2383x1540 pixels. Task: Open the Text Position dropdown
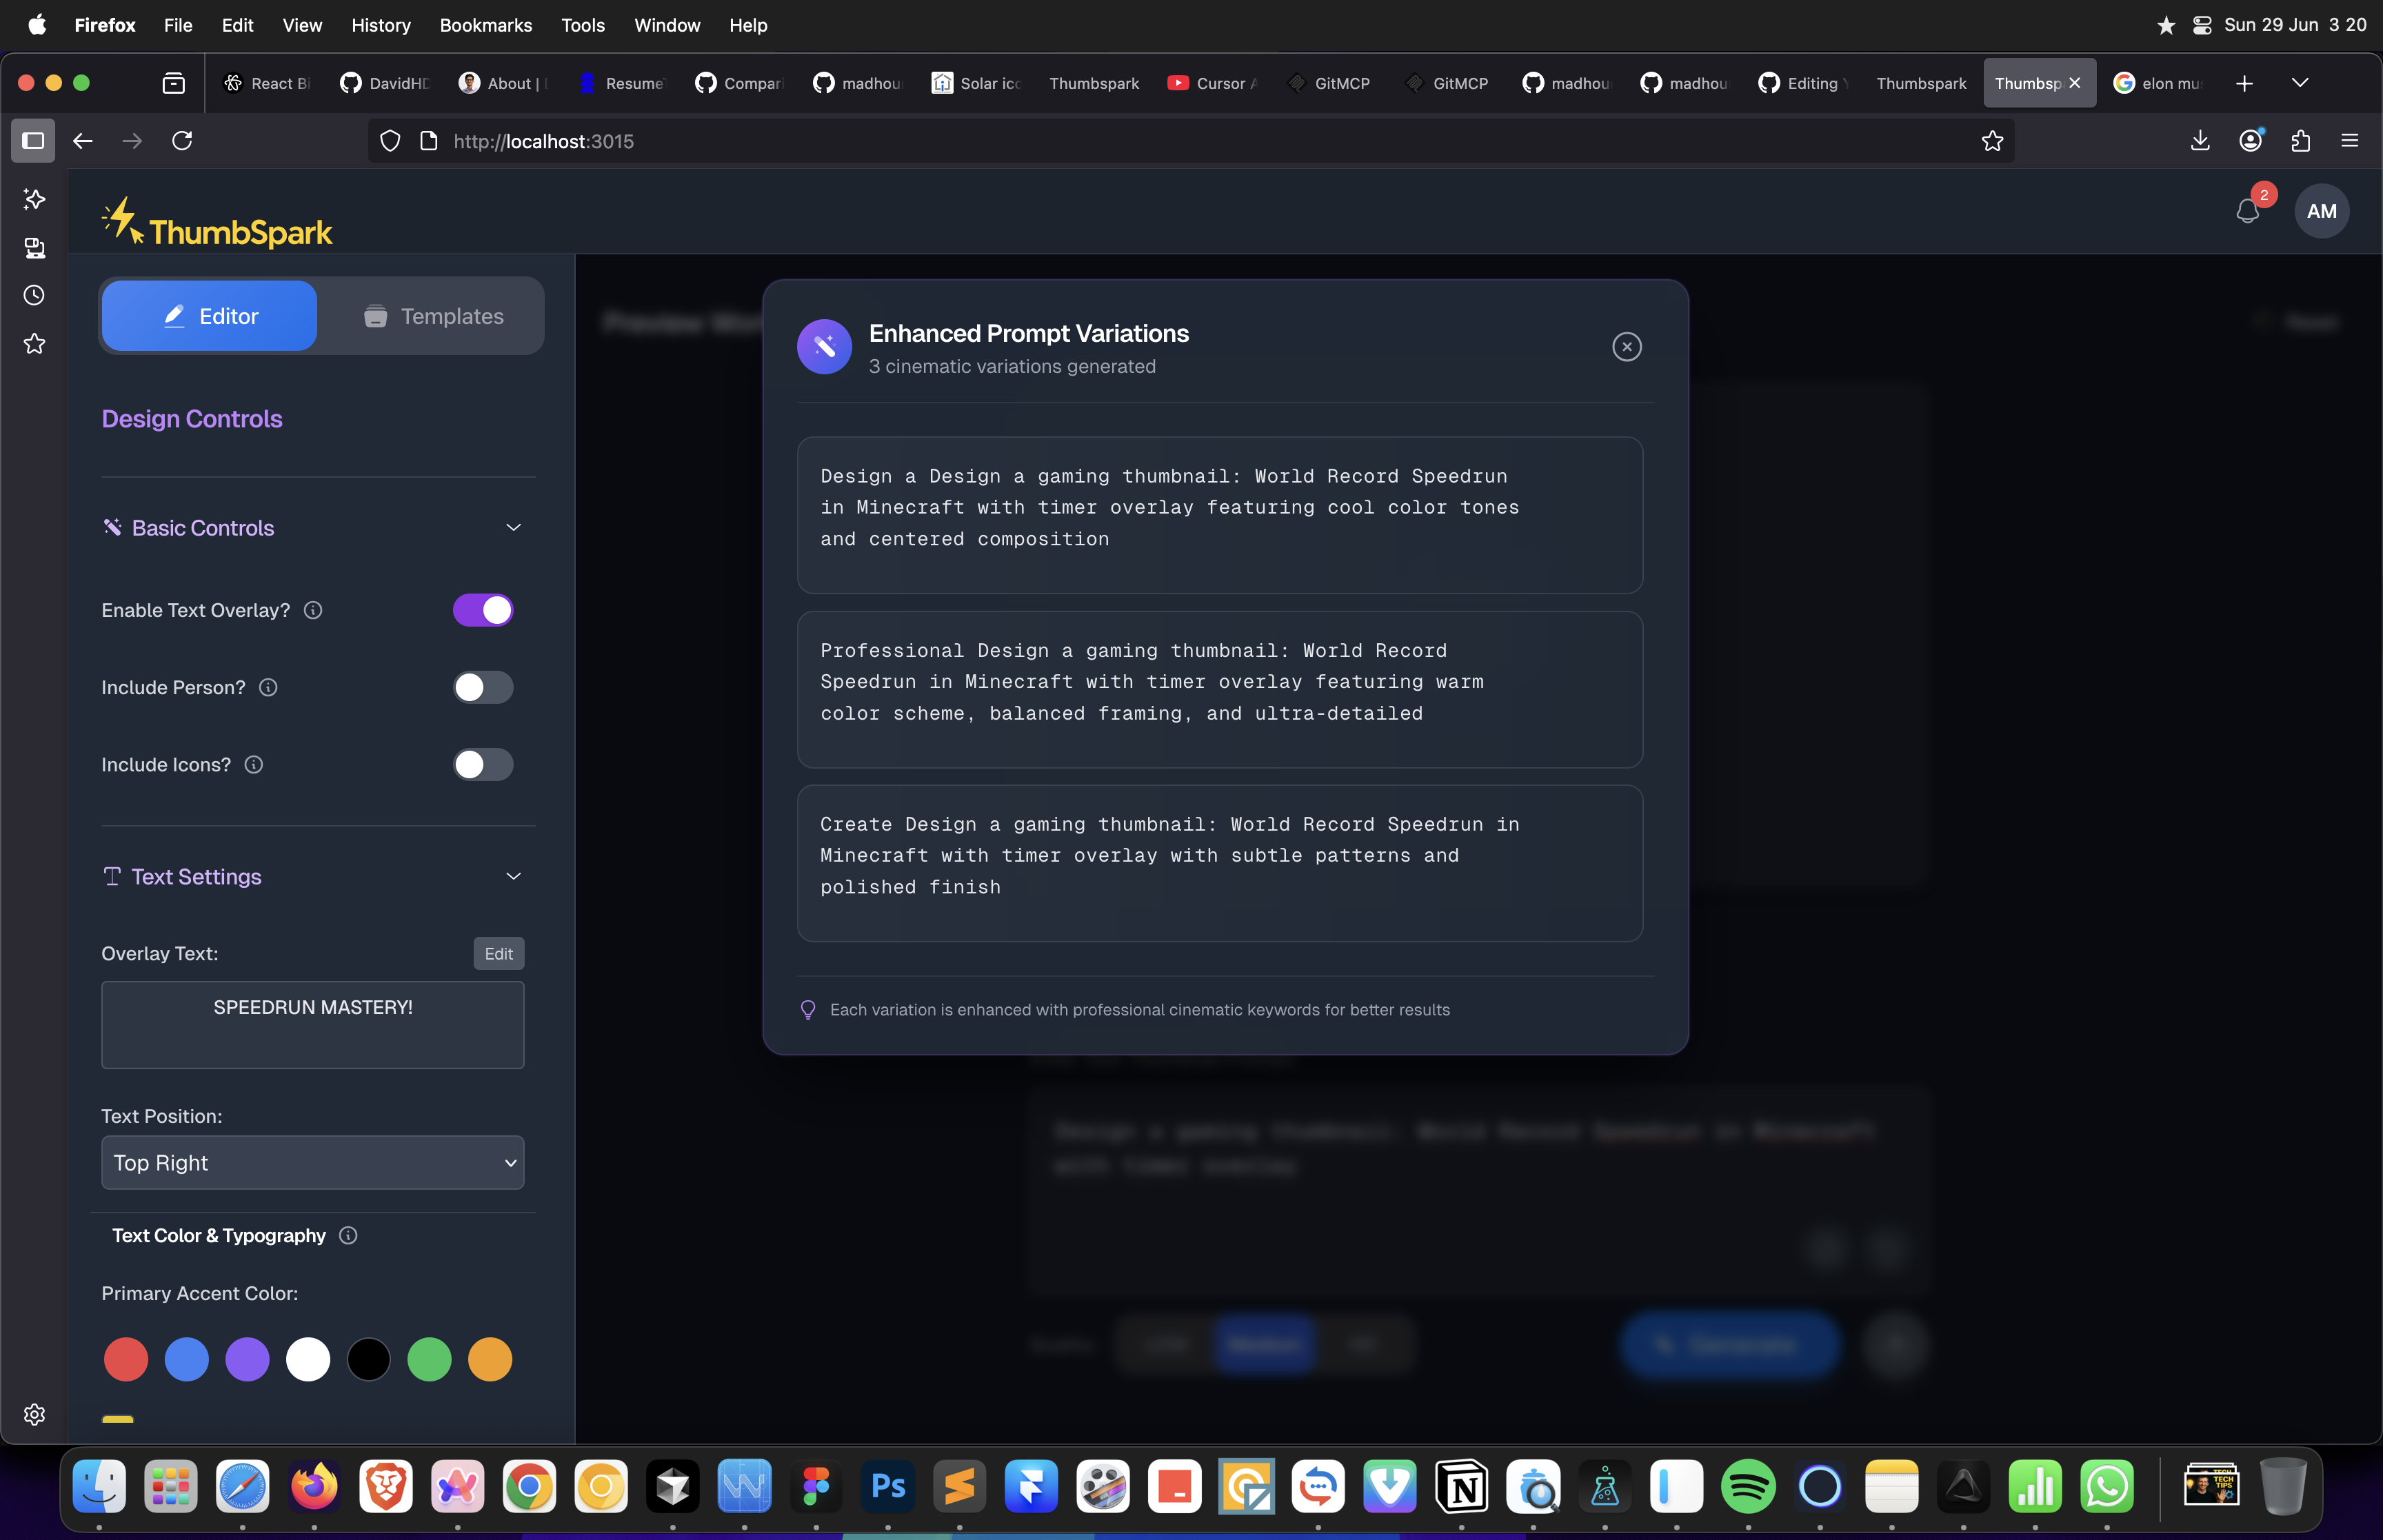coord(312,1162)
